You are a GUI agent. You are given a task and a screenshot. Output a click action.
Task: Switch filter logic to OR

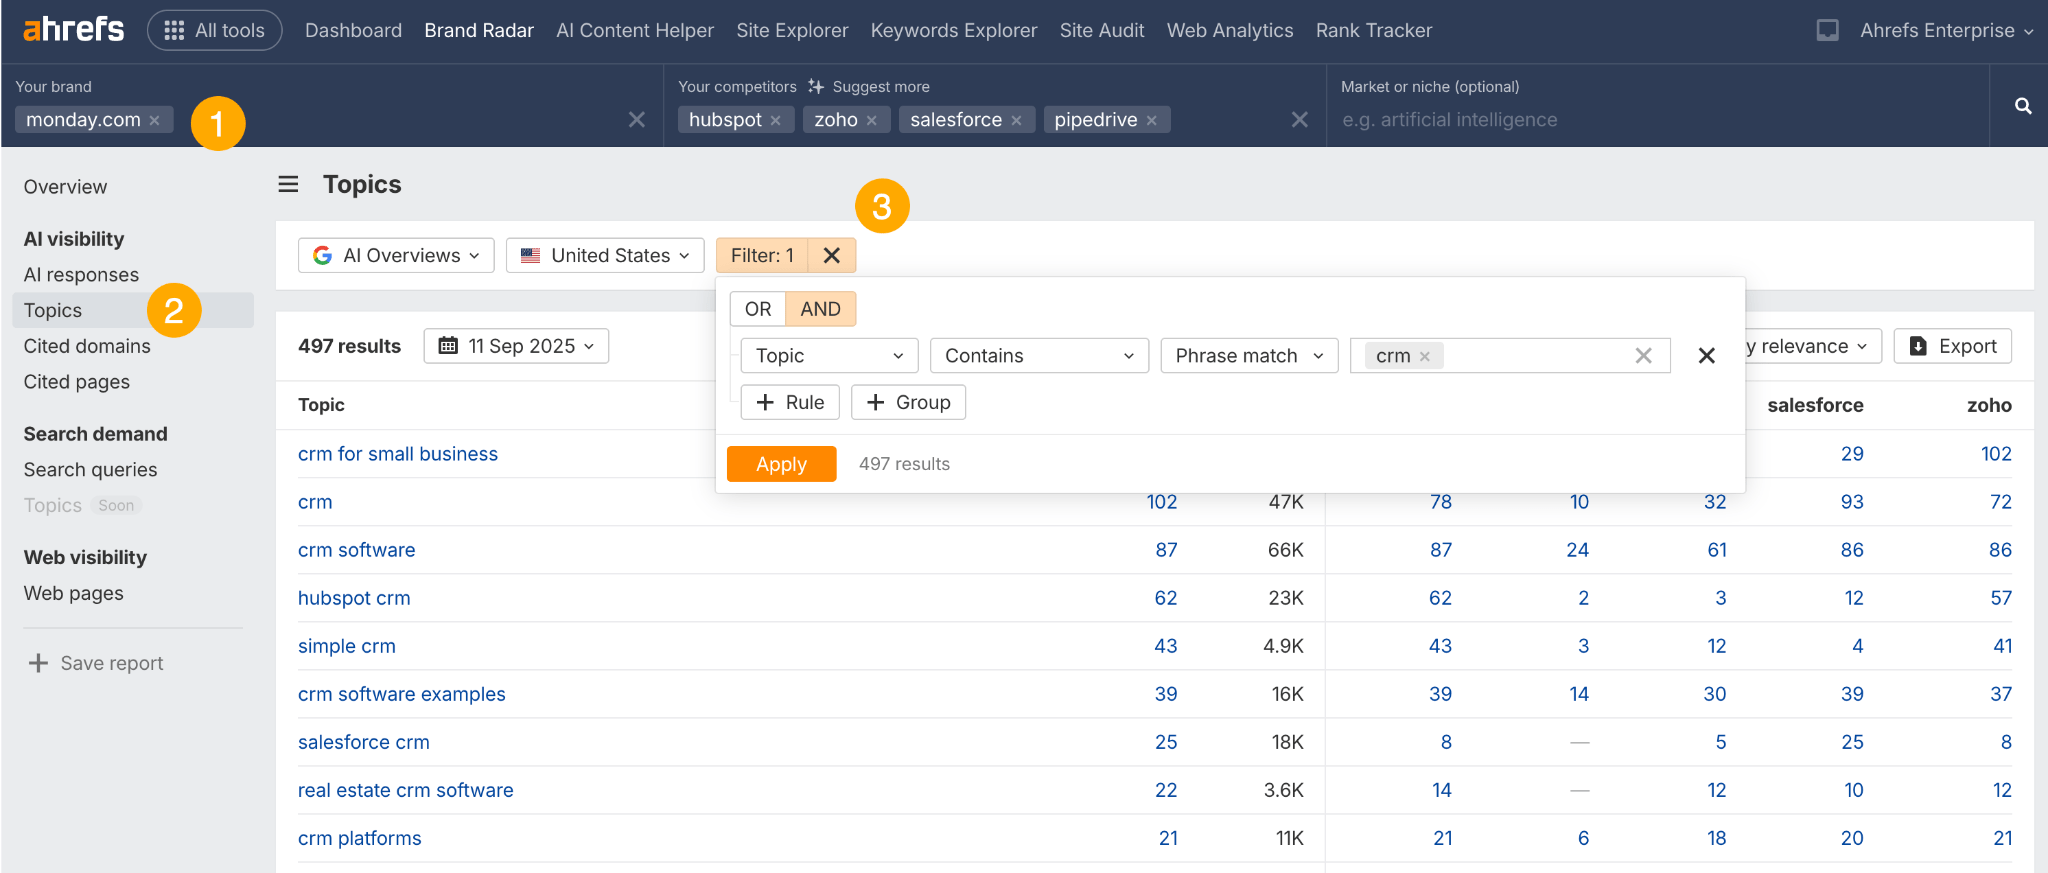758,309
